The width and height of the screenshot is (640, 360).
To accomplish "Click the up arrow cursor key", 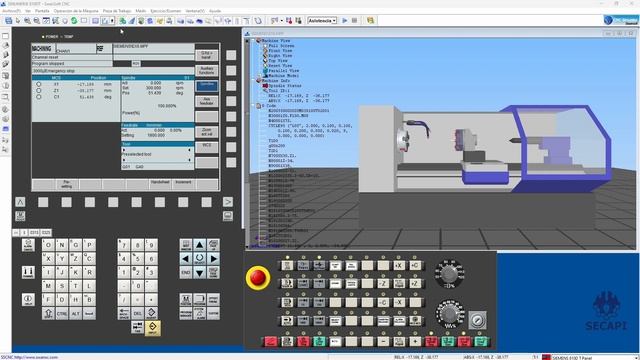I will (x=199, y=245).
